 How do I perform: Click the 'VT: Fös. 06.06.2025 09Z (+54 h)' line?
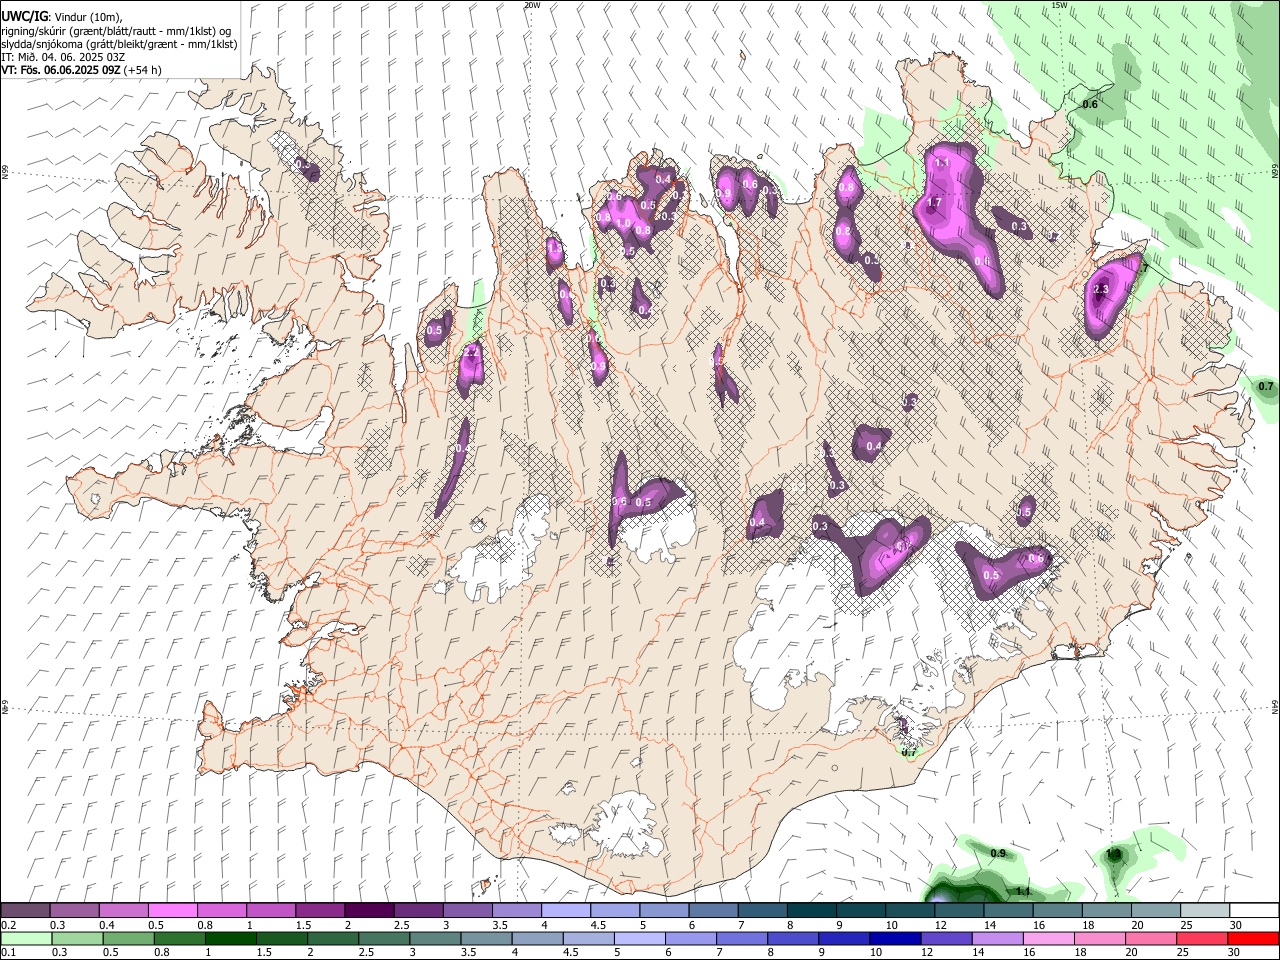[81, 70]
